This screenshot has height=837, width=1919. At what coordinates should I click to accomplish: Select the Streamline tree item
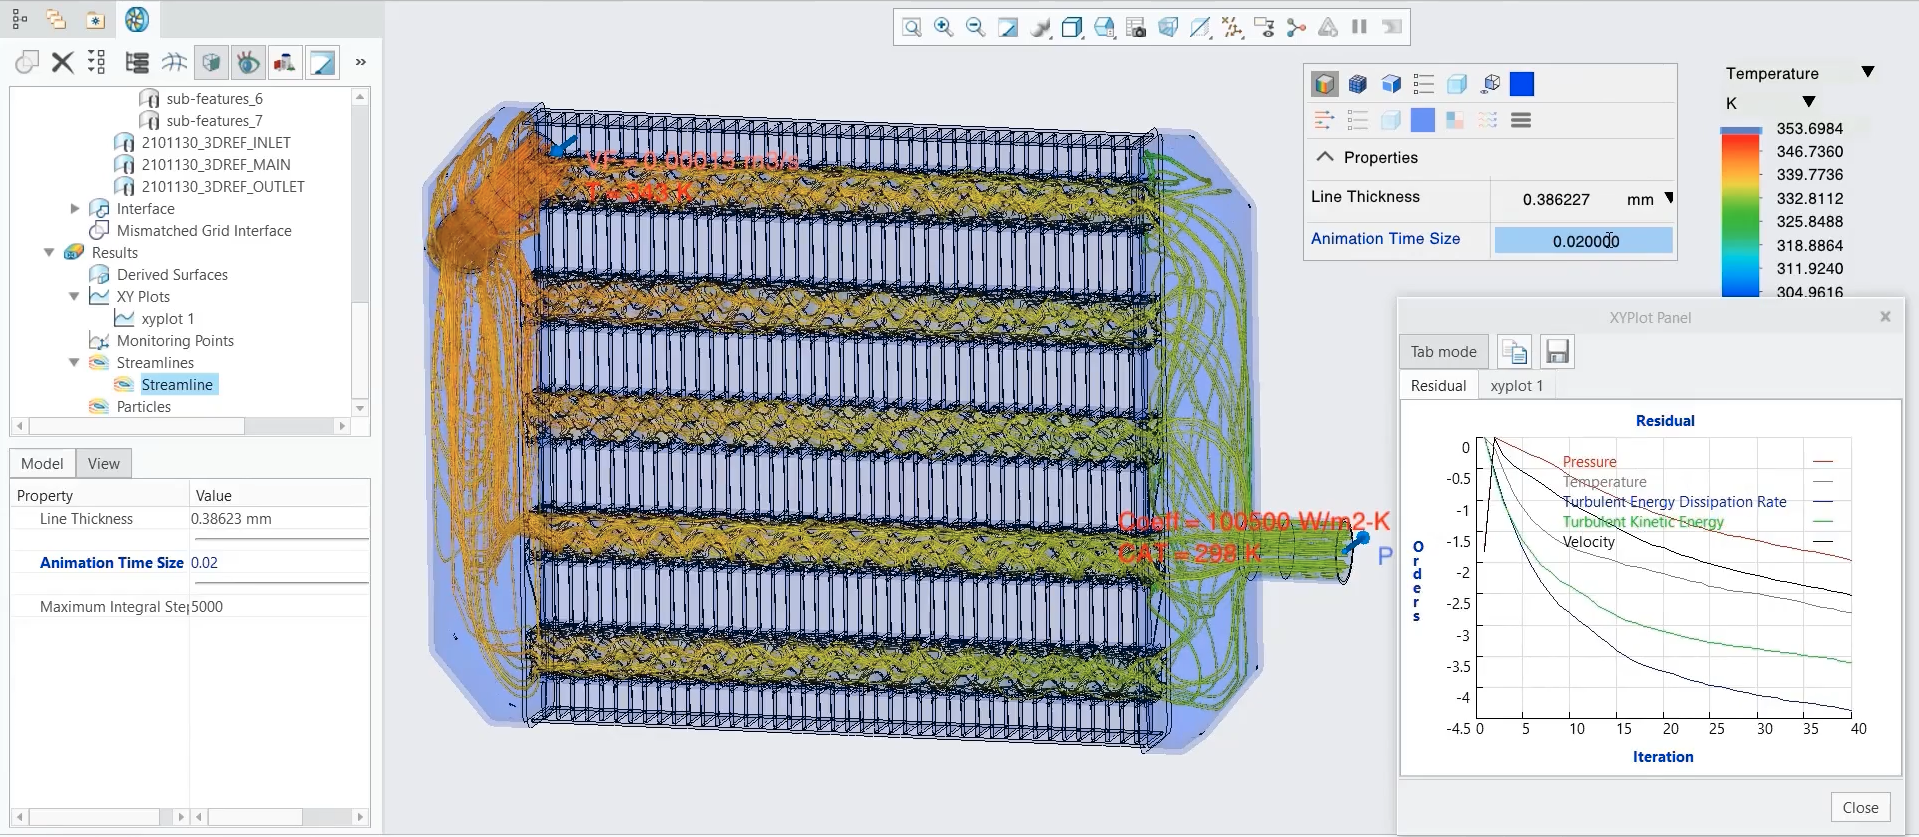click(177, 384)
